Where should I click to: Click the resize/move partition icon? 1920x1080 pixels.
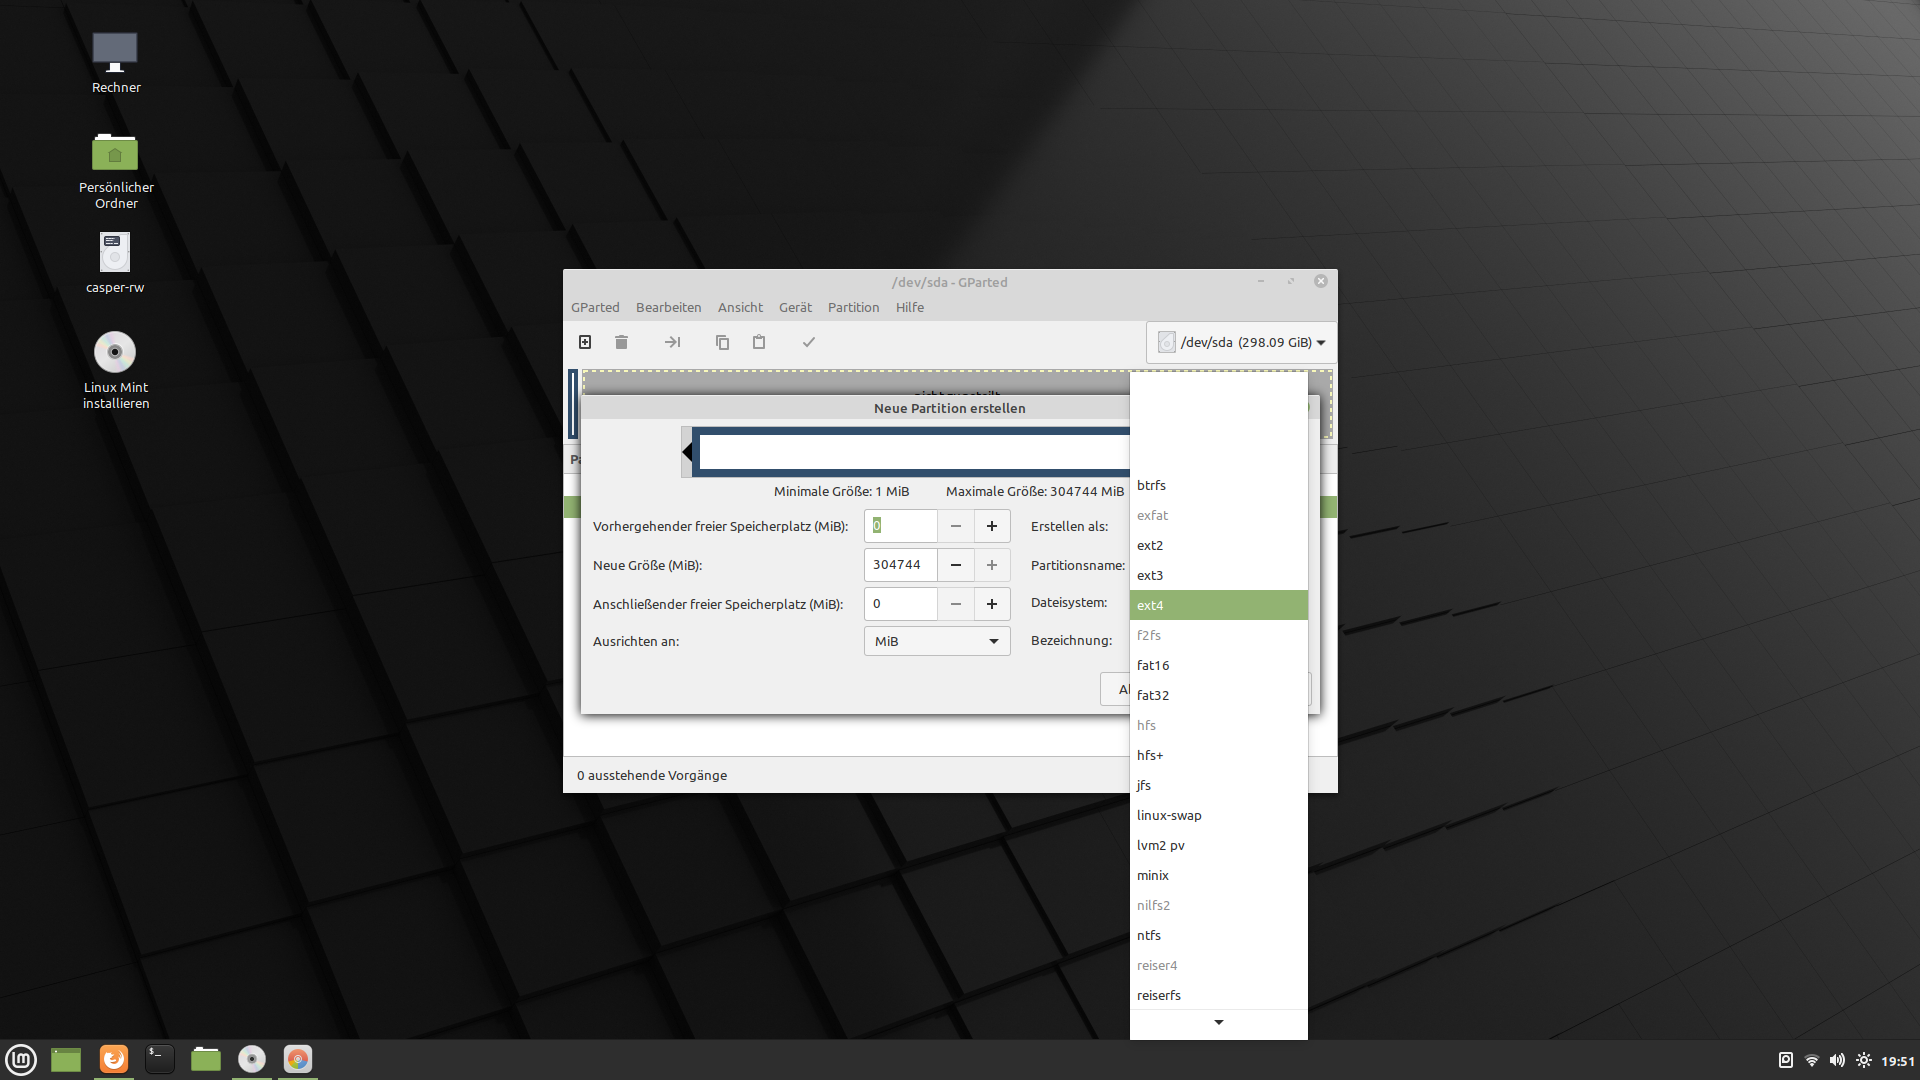click(x=672, y=342)
